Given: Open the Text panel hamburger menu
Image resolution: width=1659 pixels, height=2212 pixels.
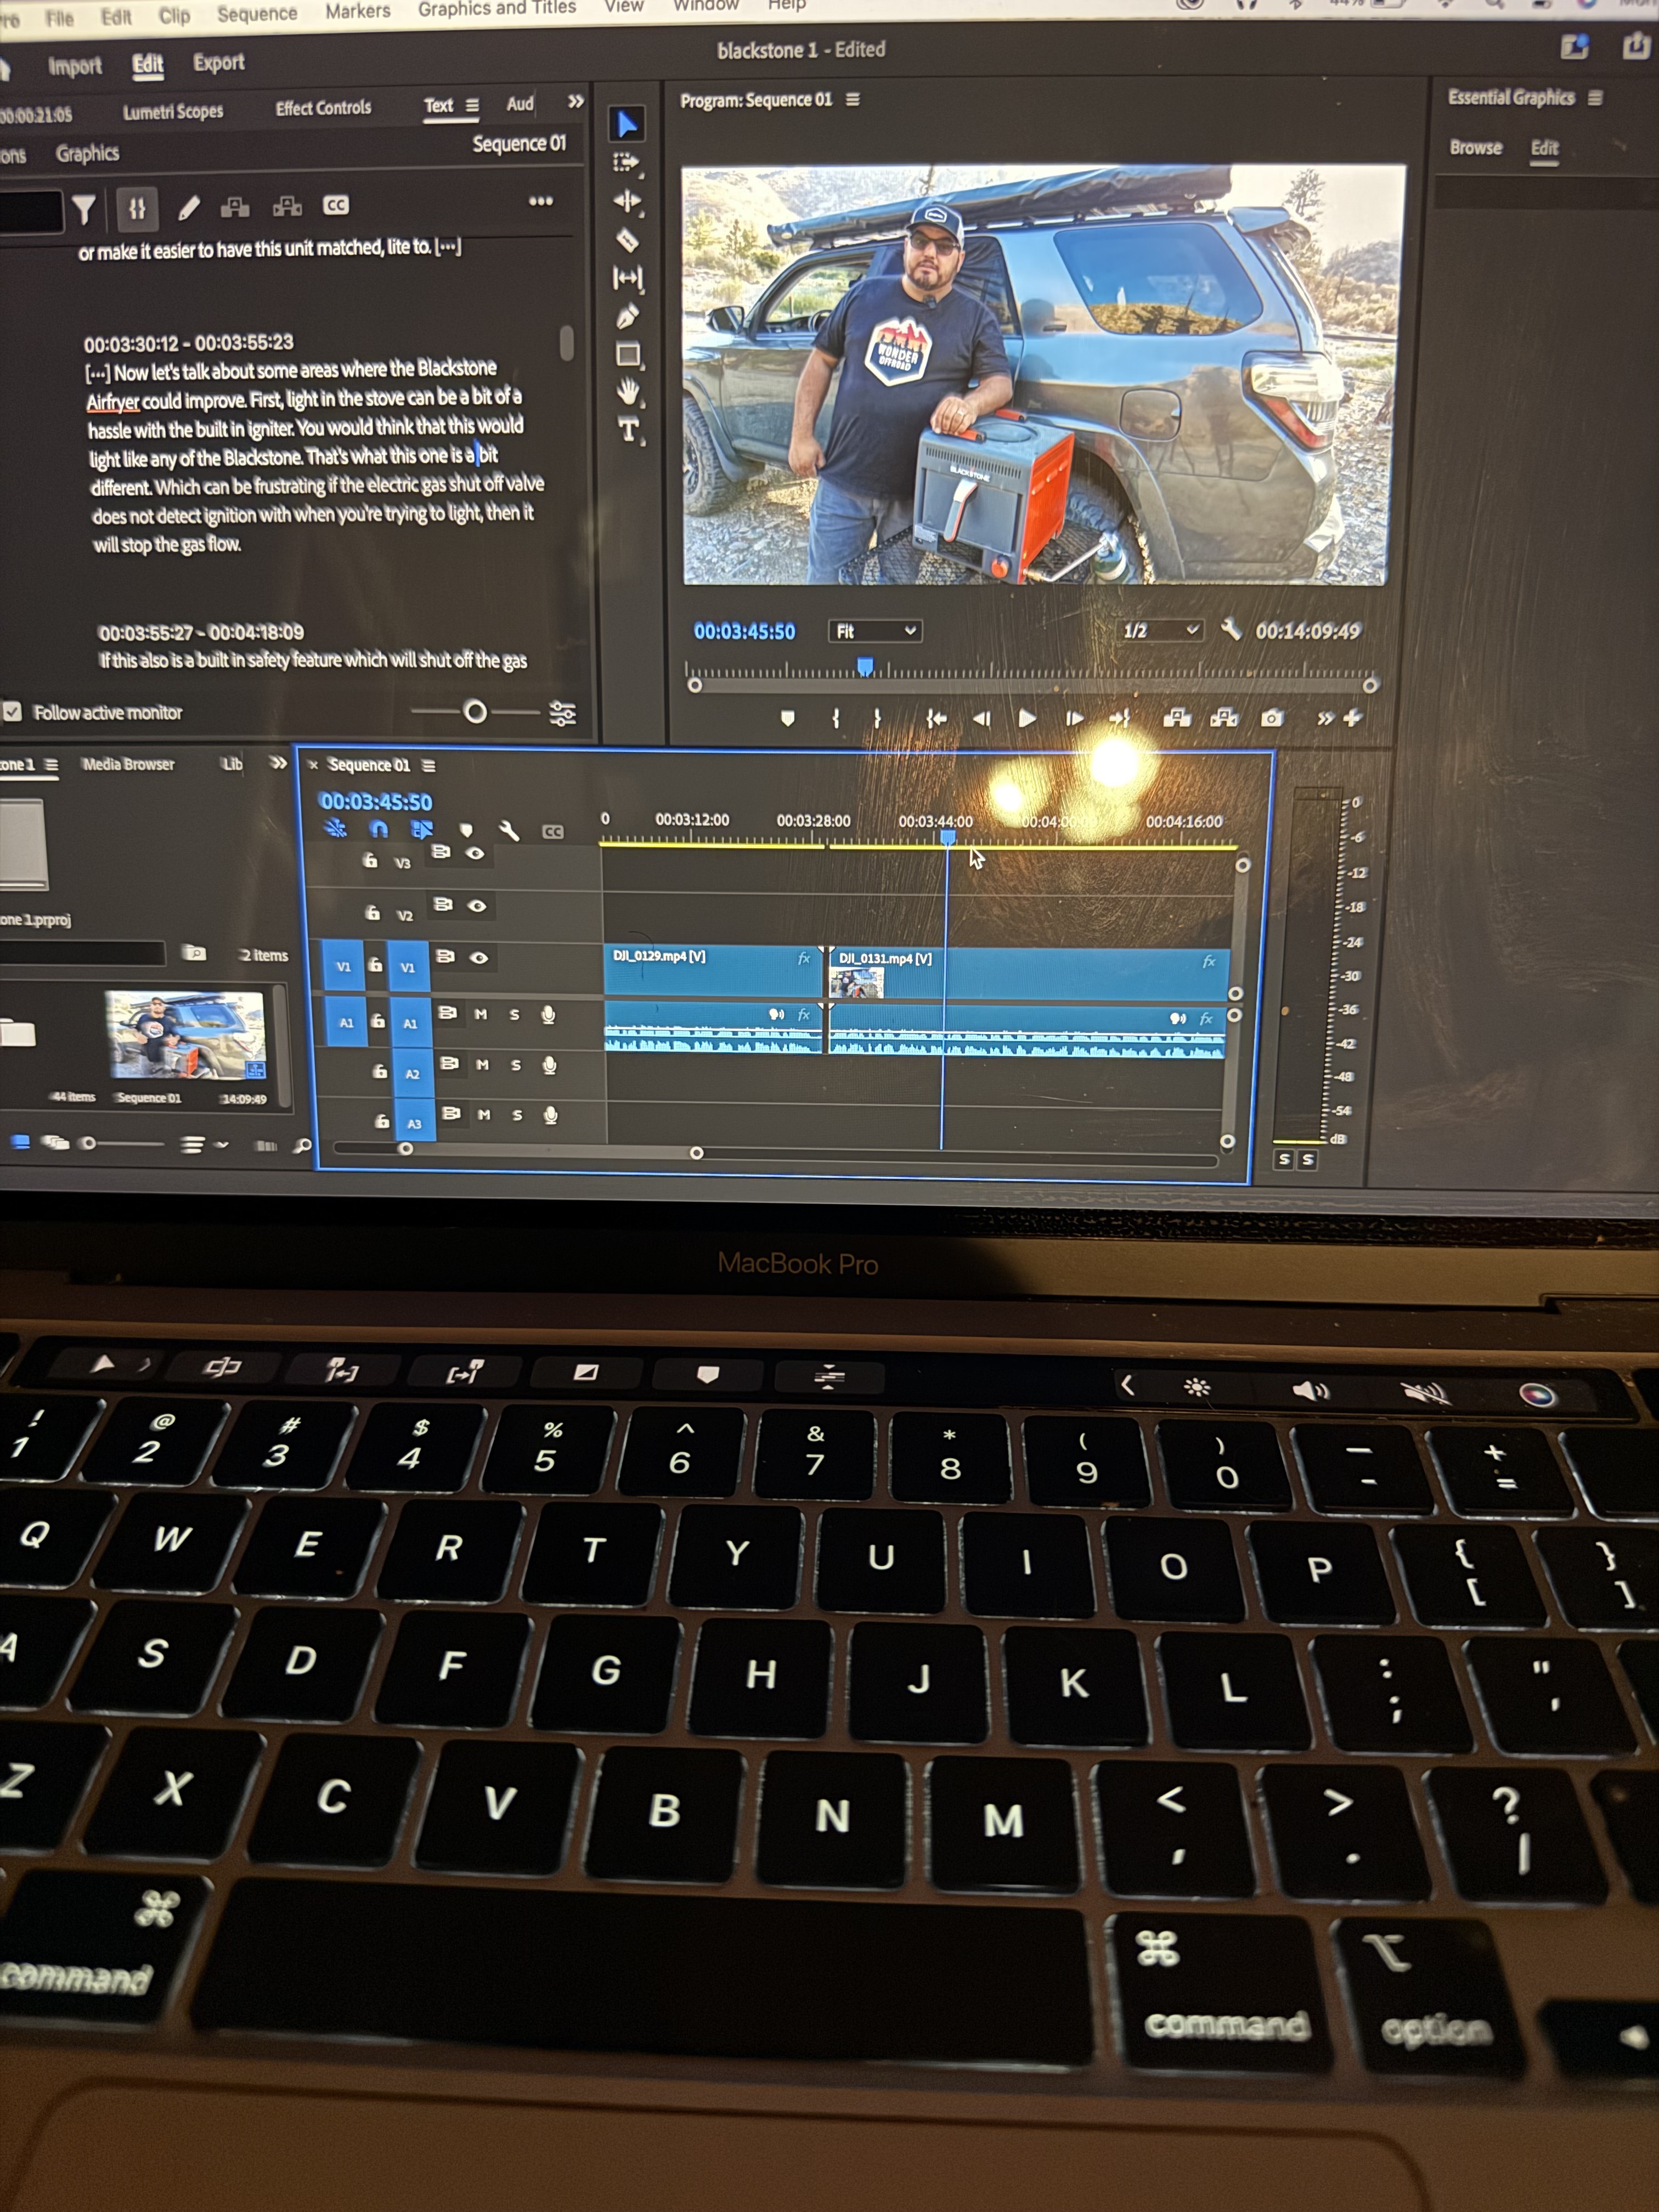Looking at the screenshot, I should click(472, 105).
